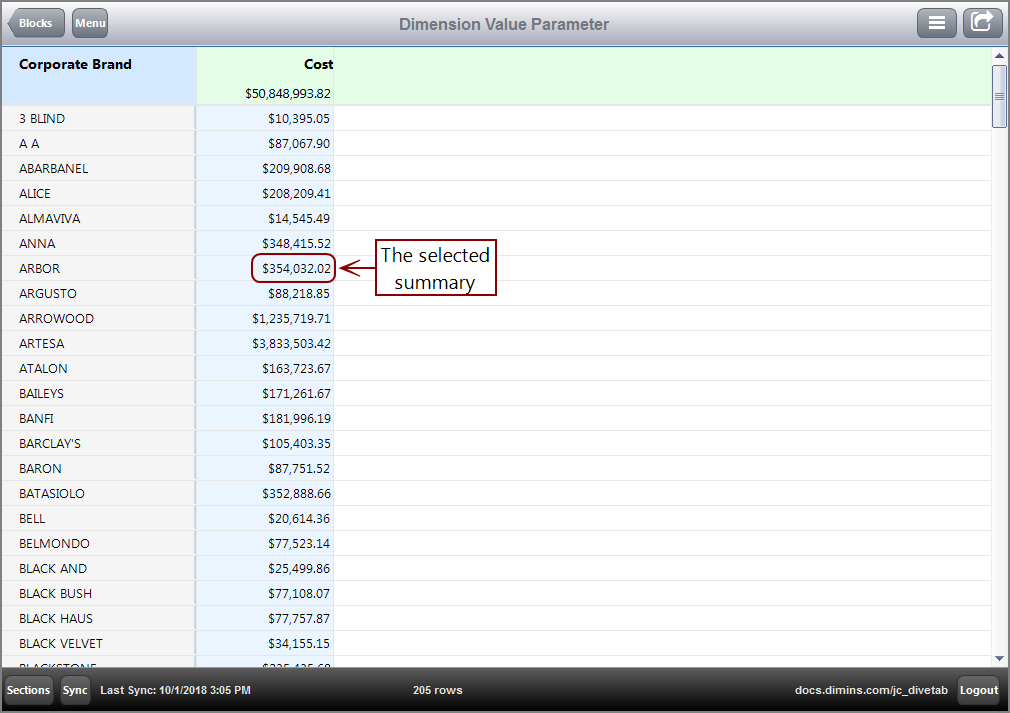Select the Cost column header

tap(317, 64)
